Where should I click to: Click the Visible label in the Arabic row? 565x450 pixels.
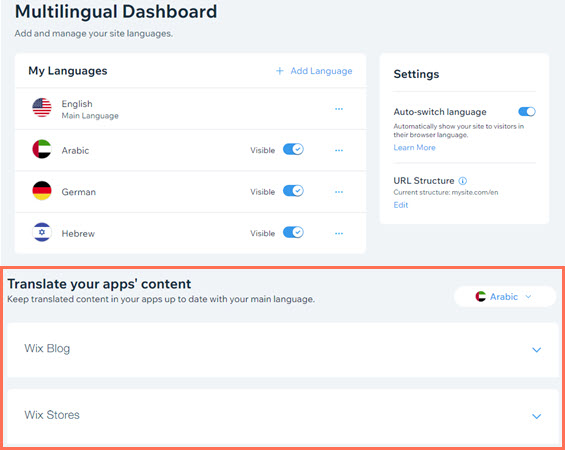[x=263, y=150]
